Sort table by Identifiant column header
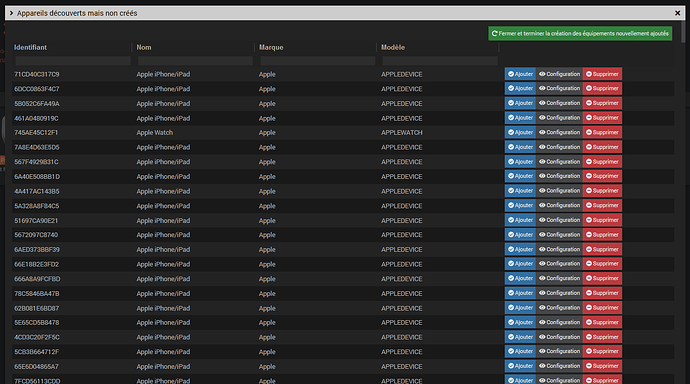 click(30, 47)
